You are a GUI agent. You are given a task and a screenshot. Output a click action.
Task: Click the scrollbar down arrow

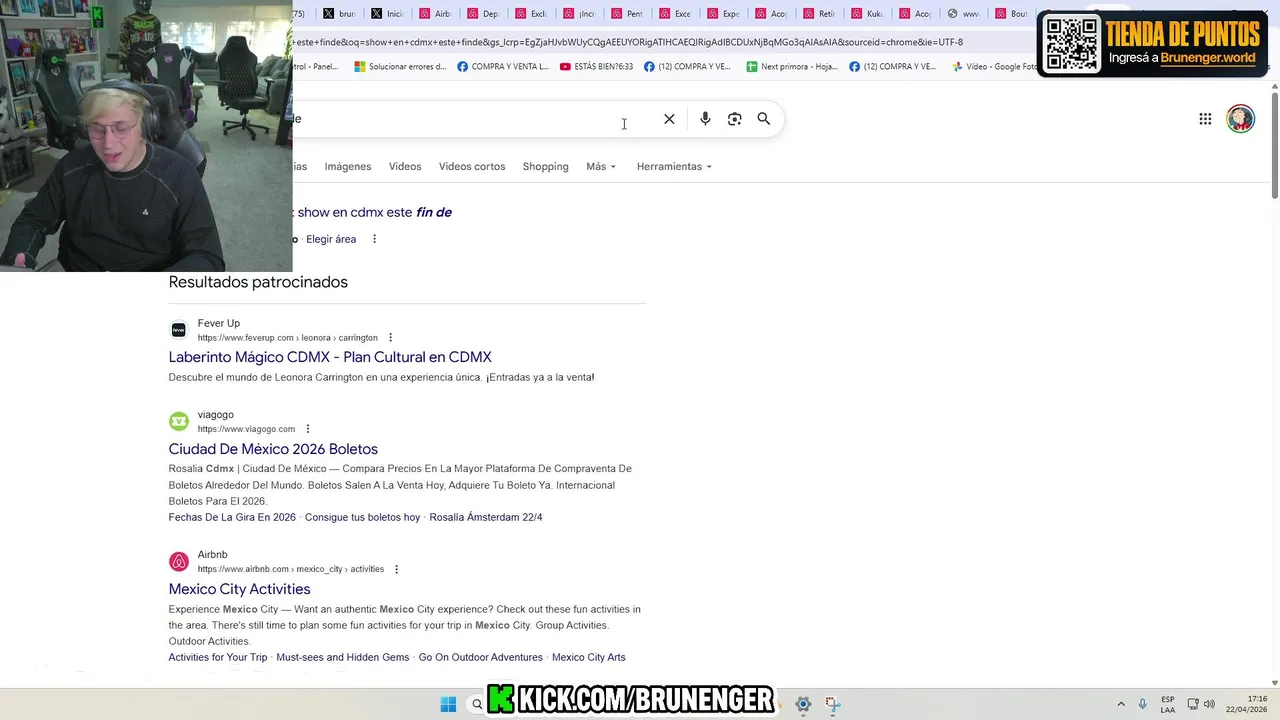pyautogui.click(x=1274, y=681)
